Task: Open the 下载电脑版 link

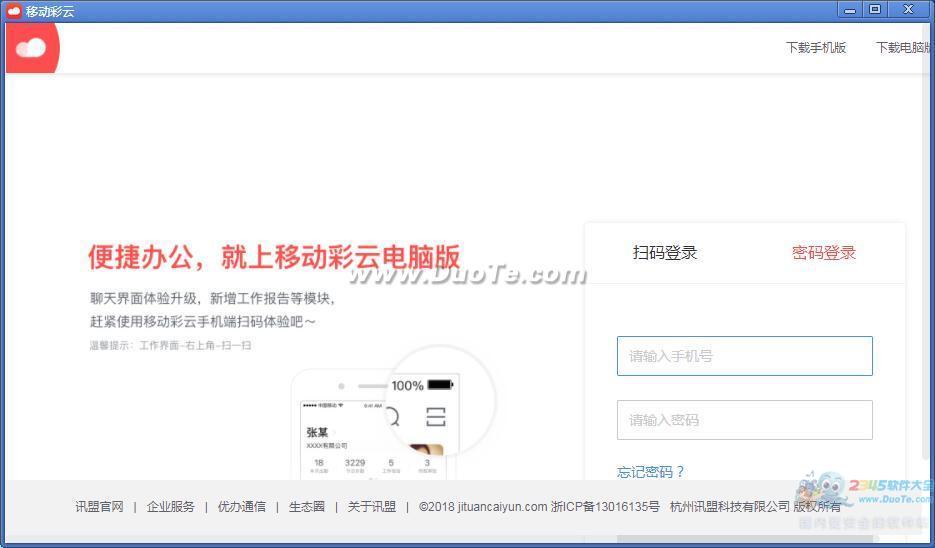Action: [903, 48]
